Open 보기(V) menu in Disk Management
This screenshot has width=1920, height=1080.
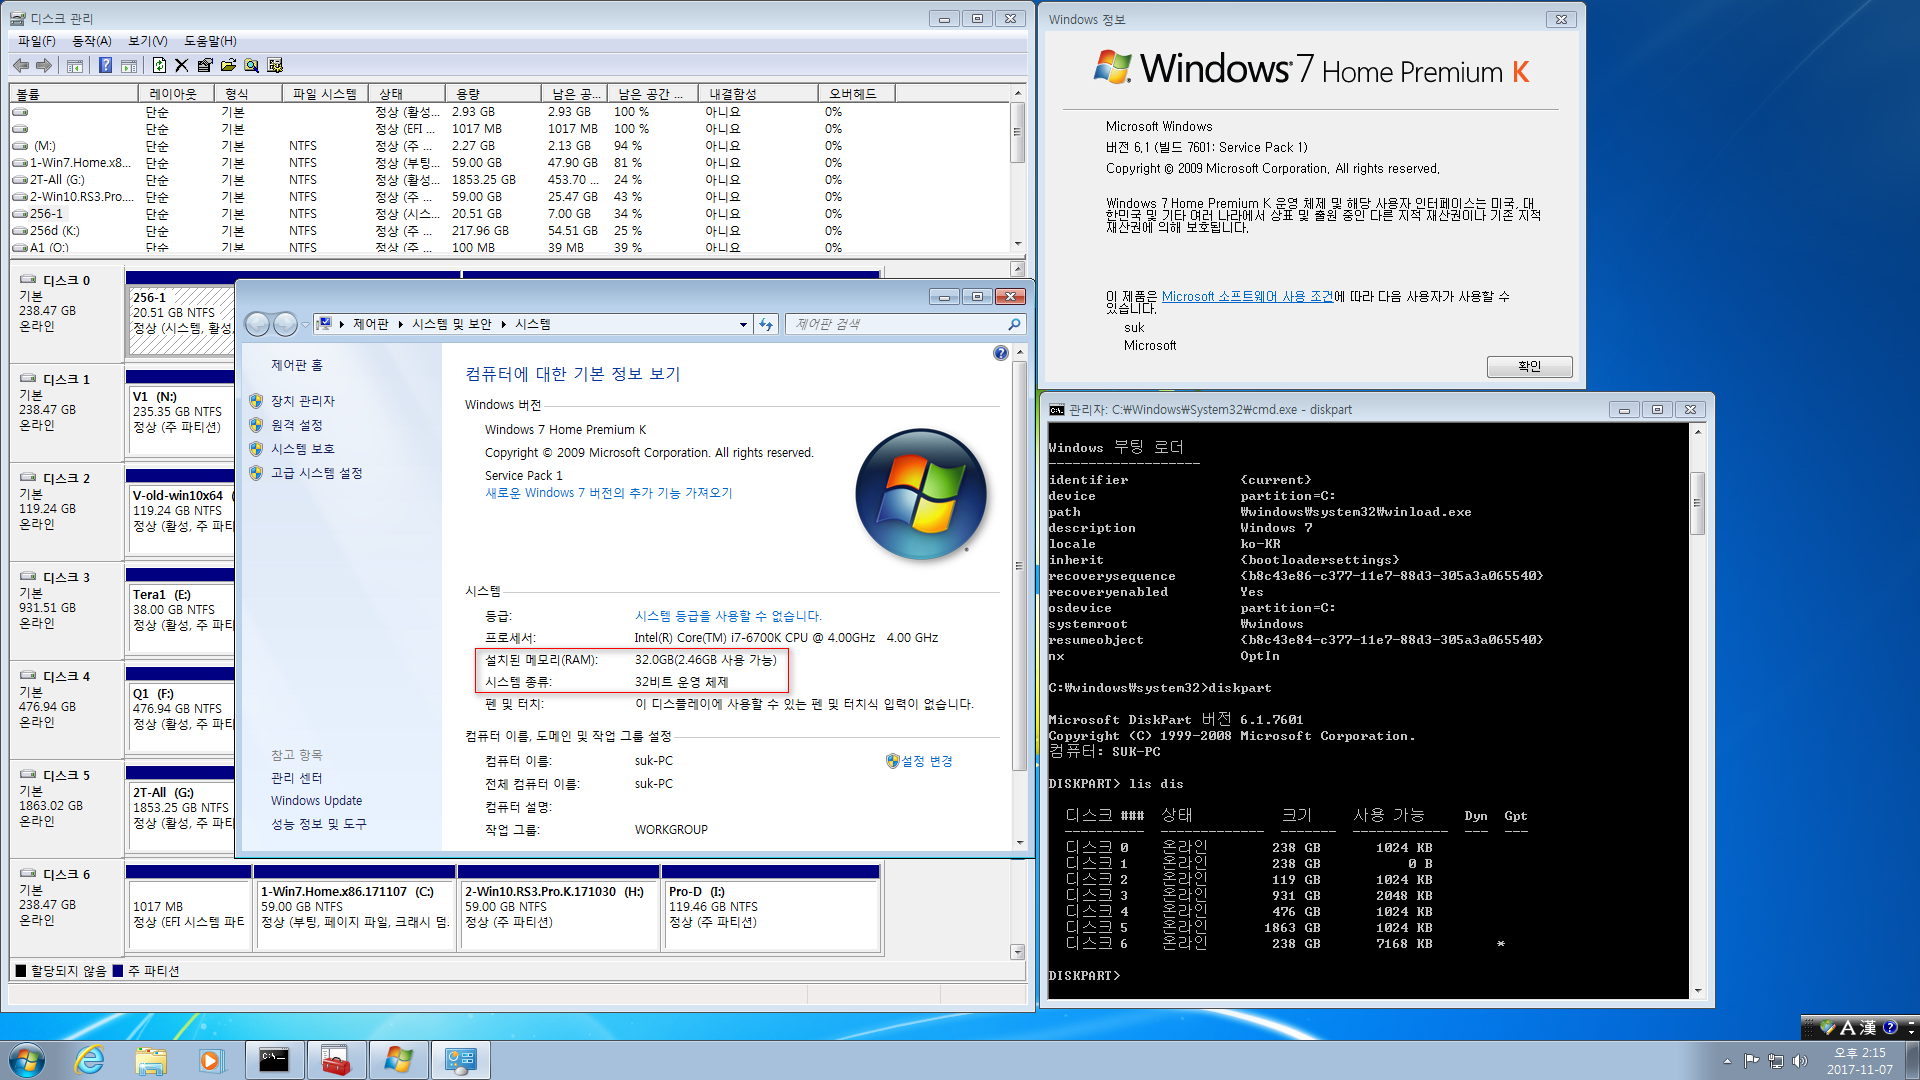147,41
